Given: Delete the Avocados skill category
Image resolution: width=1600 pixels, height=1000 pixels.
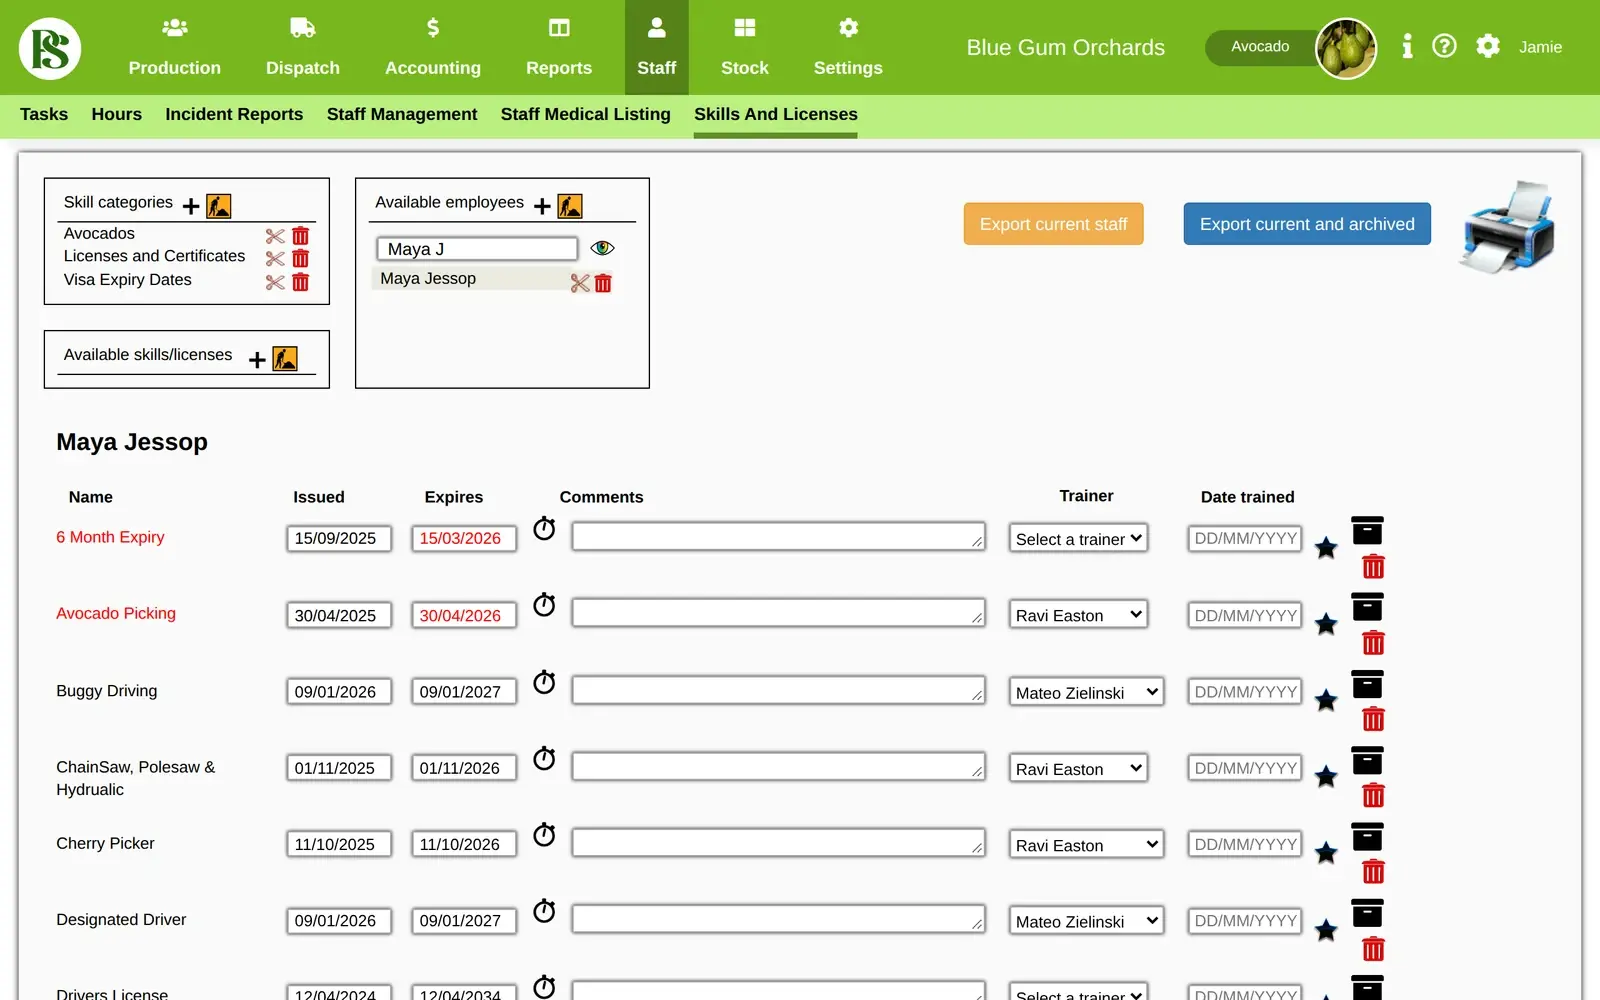Looking at the screenshot, I should coord(301,236).
